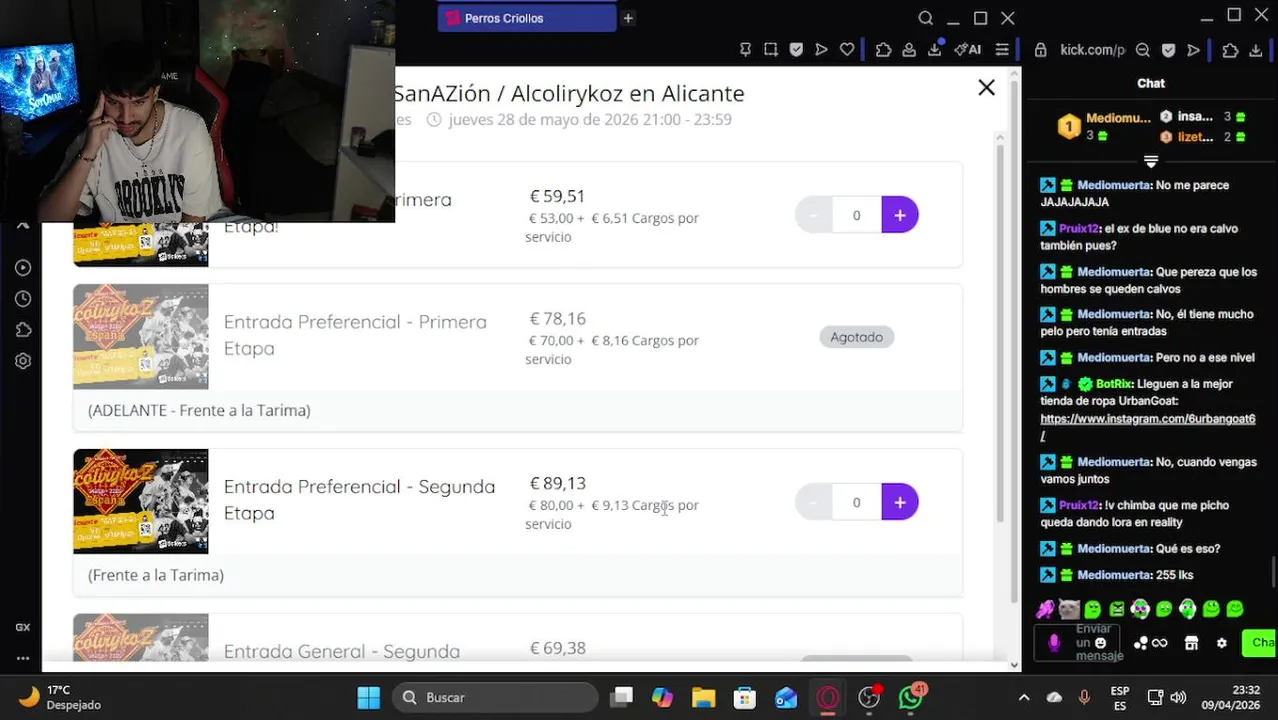Click the Entrada Preferencial - Segunda Etapa thumbnail
1278x720 pixels.
tap(141, 501)
